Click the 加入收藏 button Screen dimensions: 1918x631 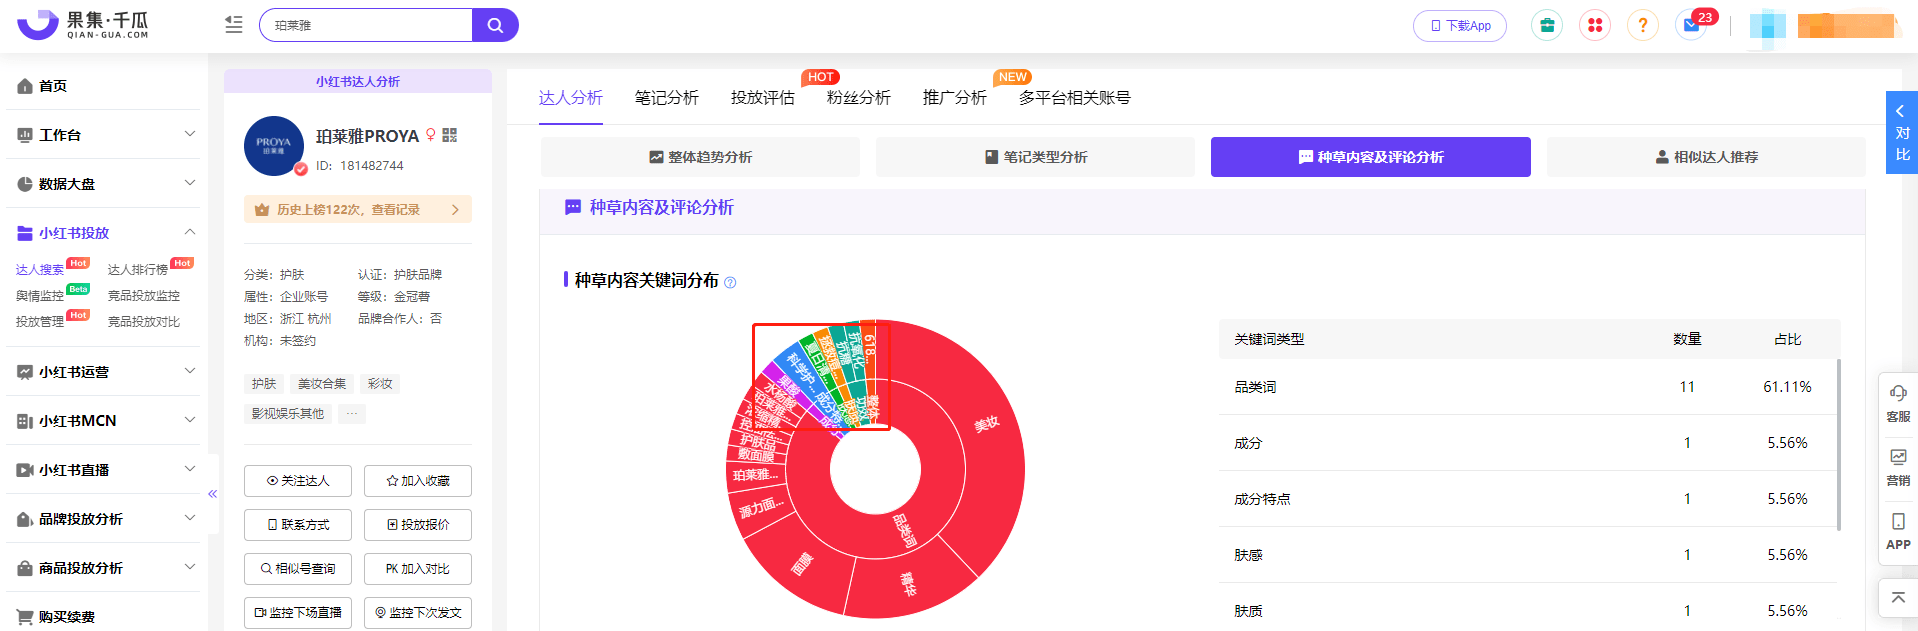[418, 481]
